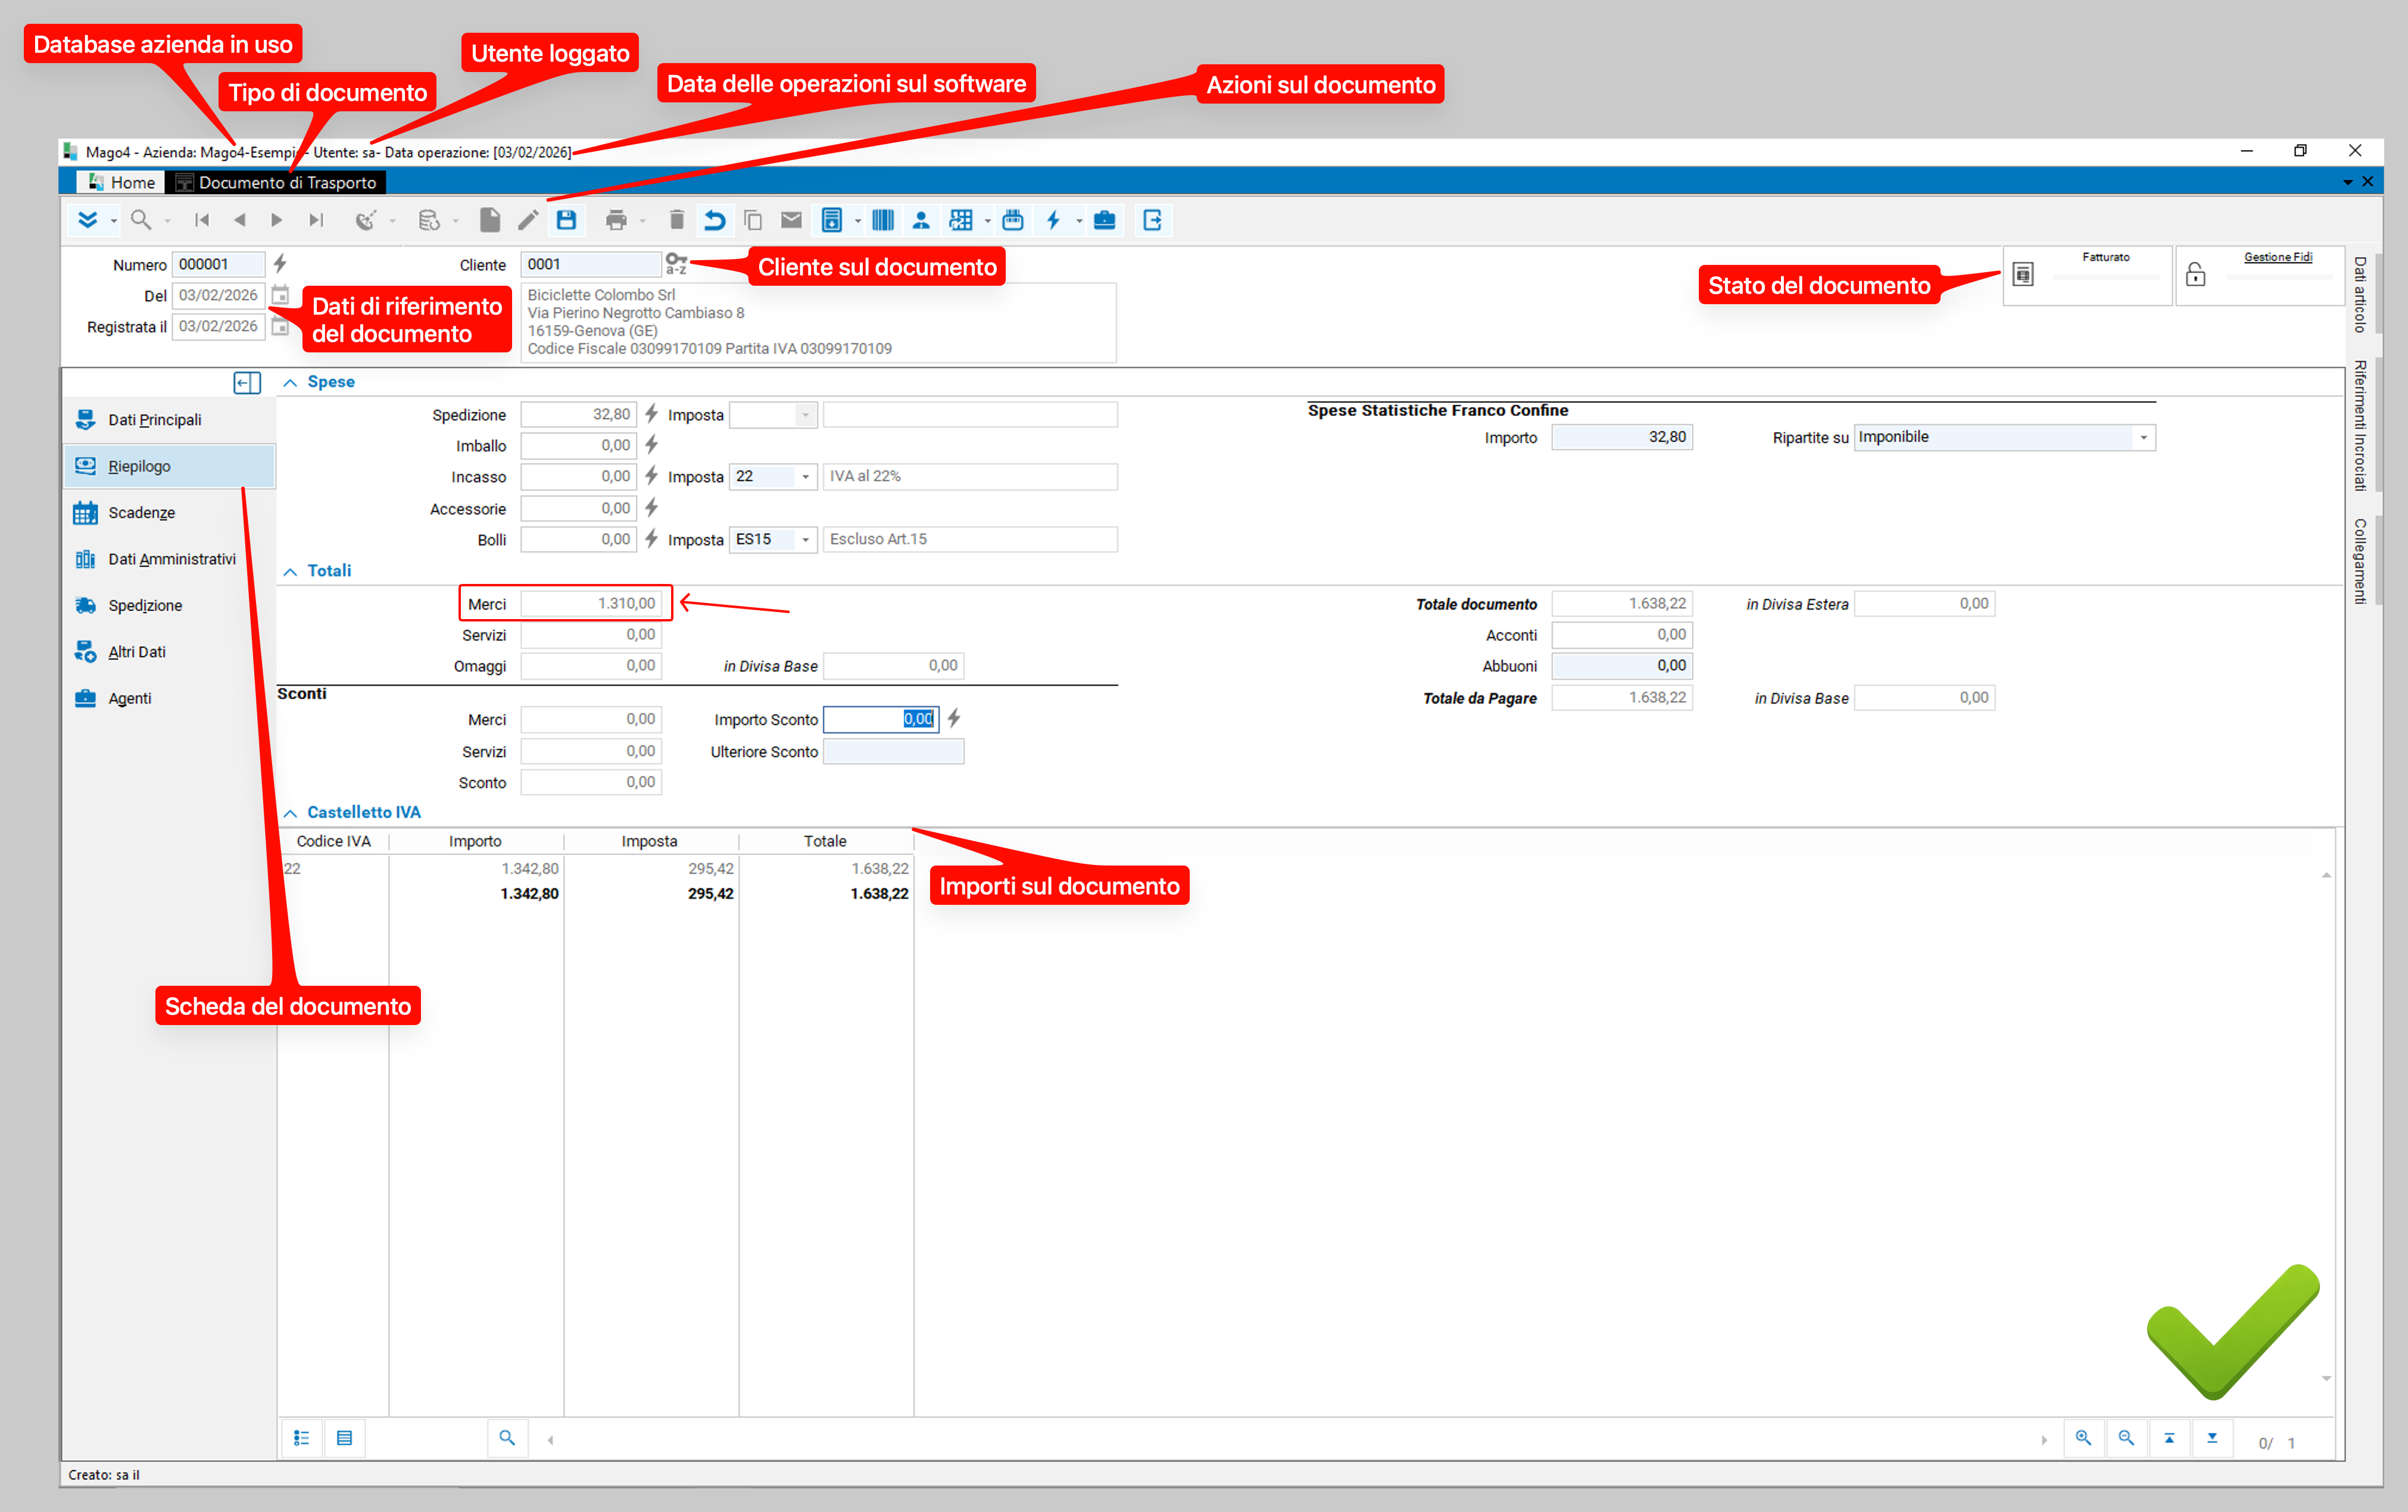Open Spedizione Imposta empty dropdown
This screenshot has width=2408, height=1512.
[805, 414]
